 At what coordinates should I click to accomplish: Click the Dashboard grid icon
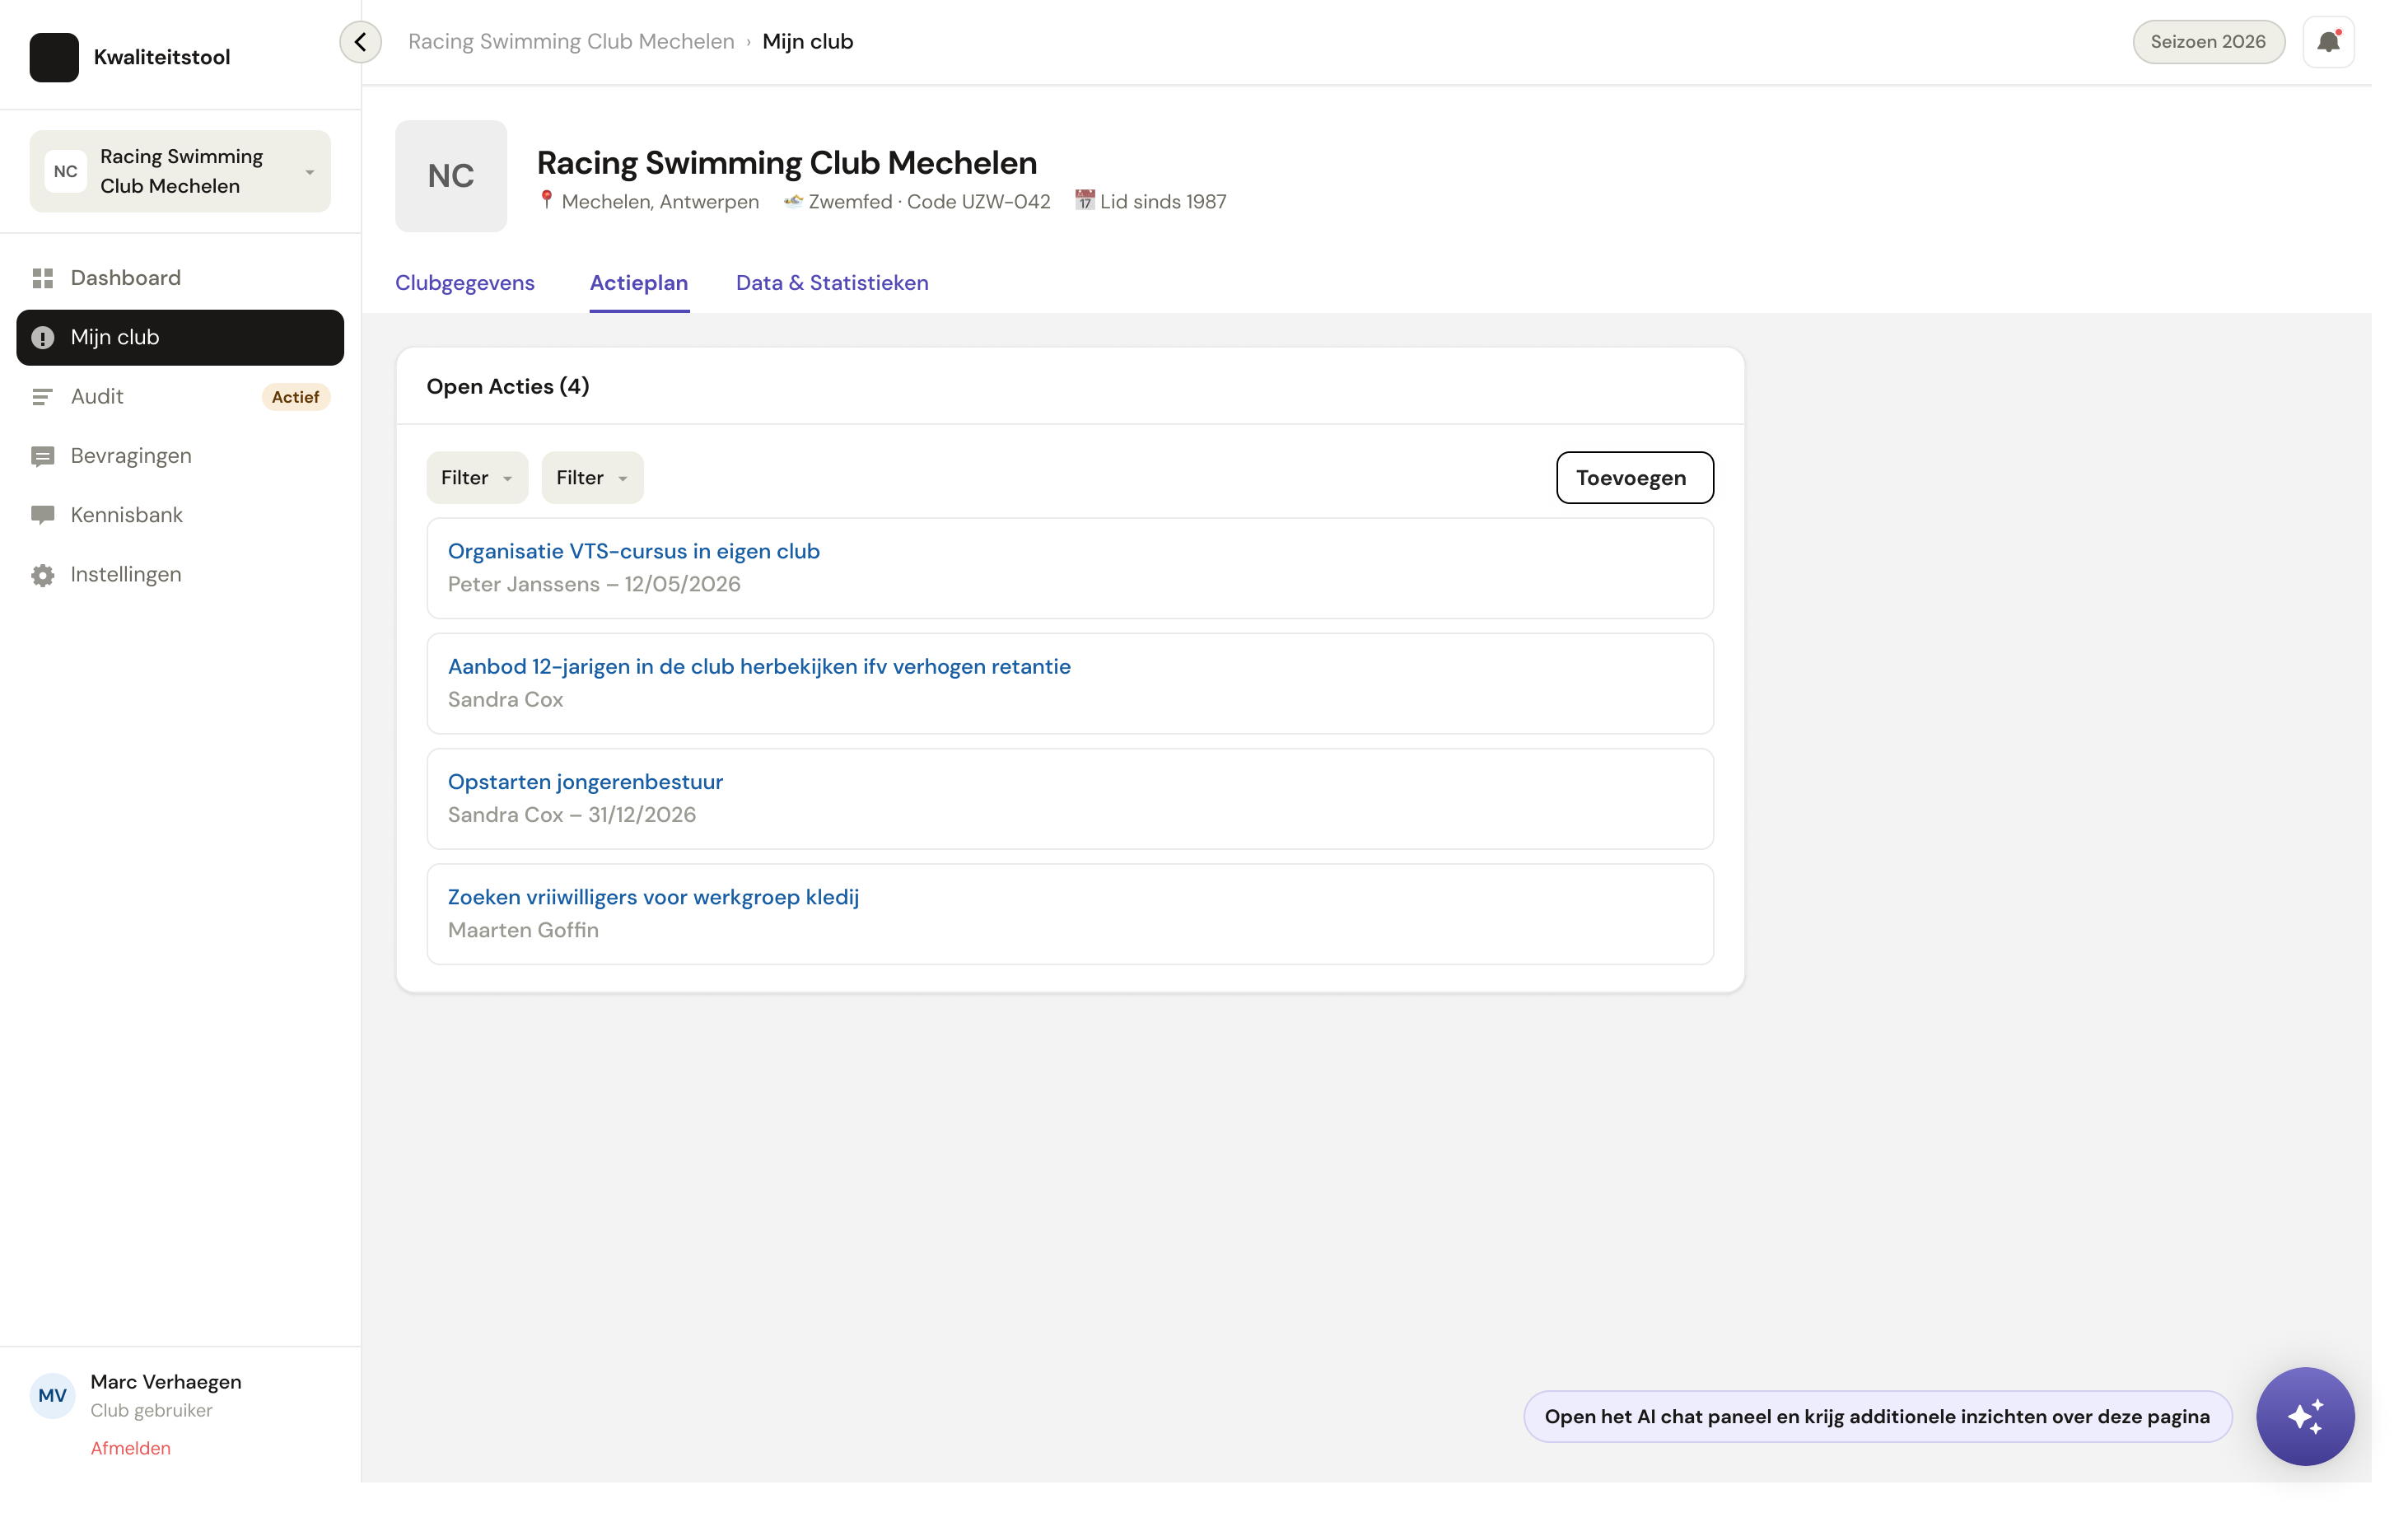click(43, 278)
